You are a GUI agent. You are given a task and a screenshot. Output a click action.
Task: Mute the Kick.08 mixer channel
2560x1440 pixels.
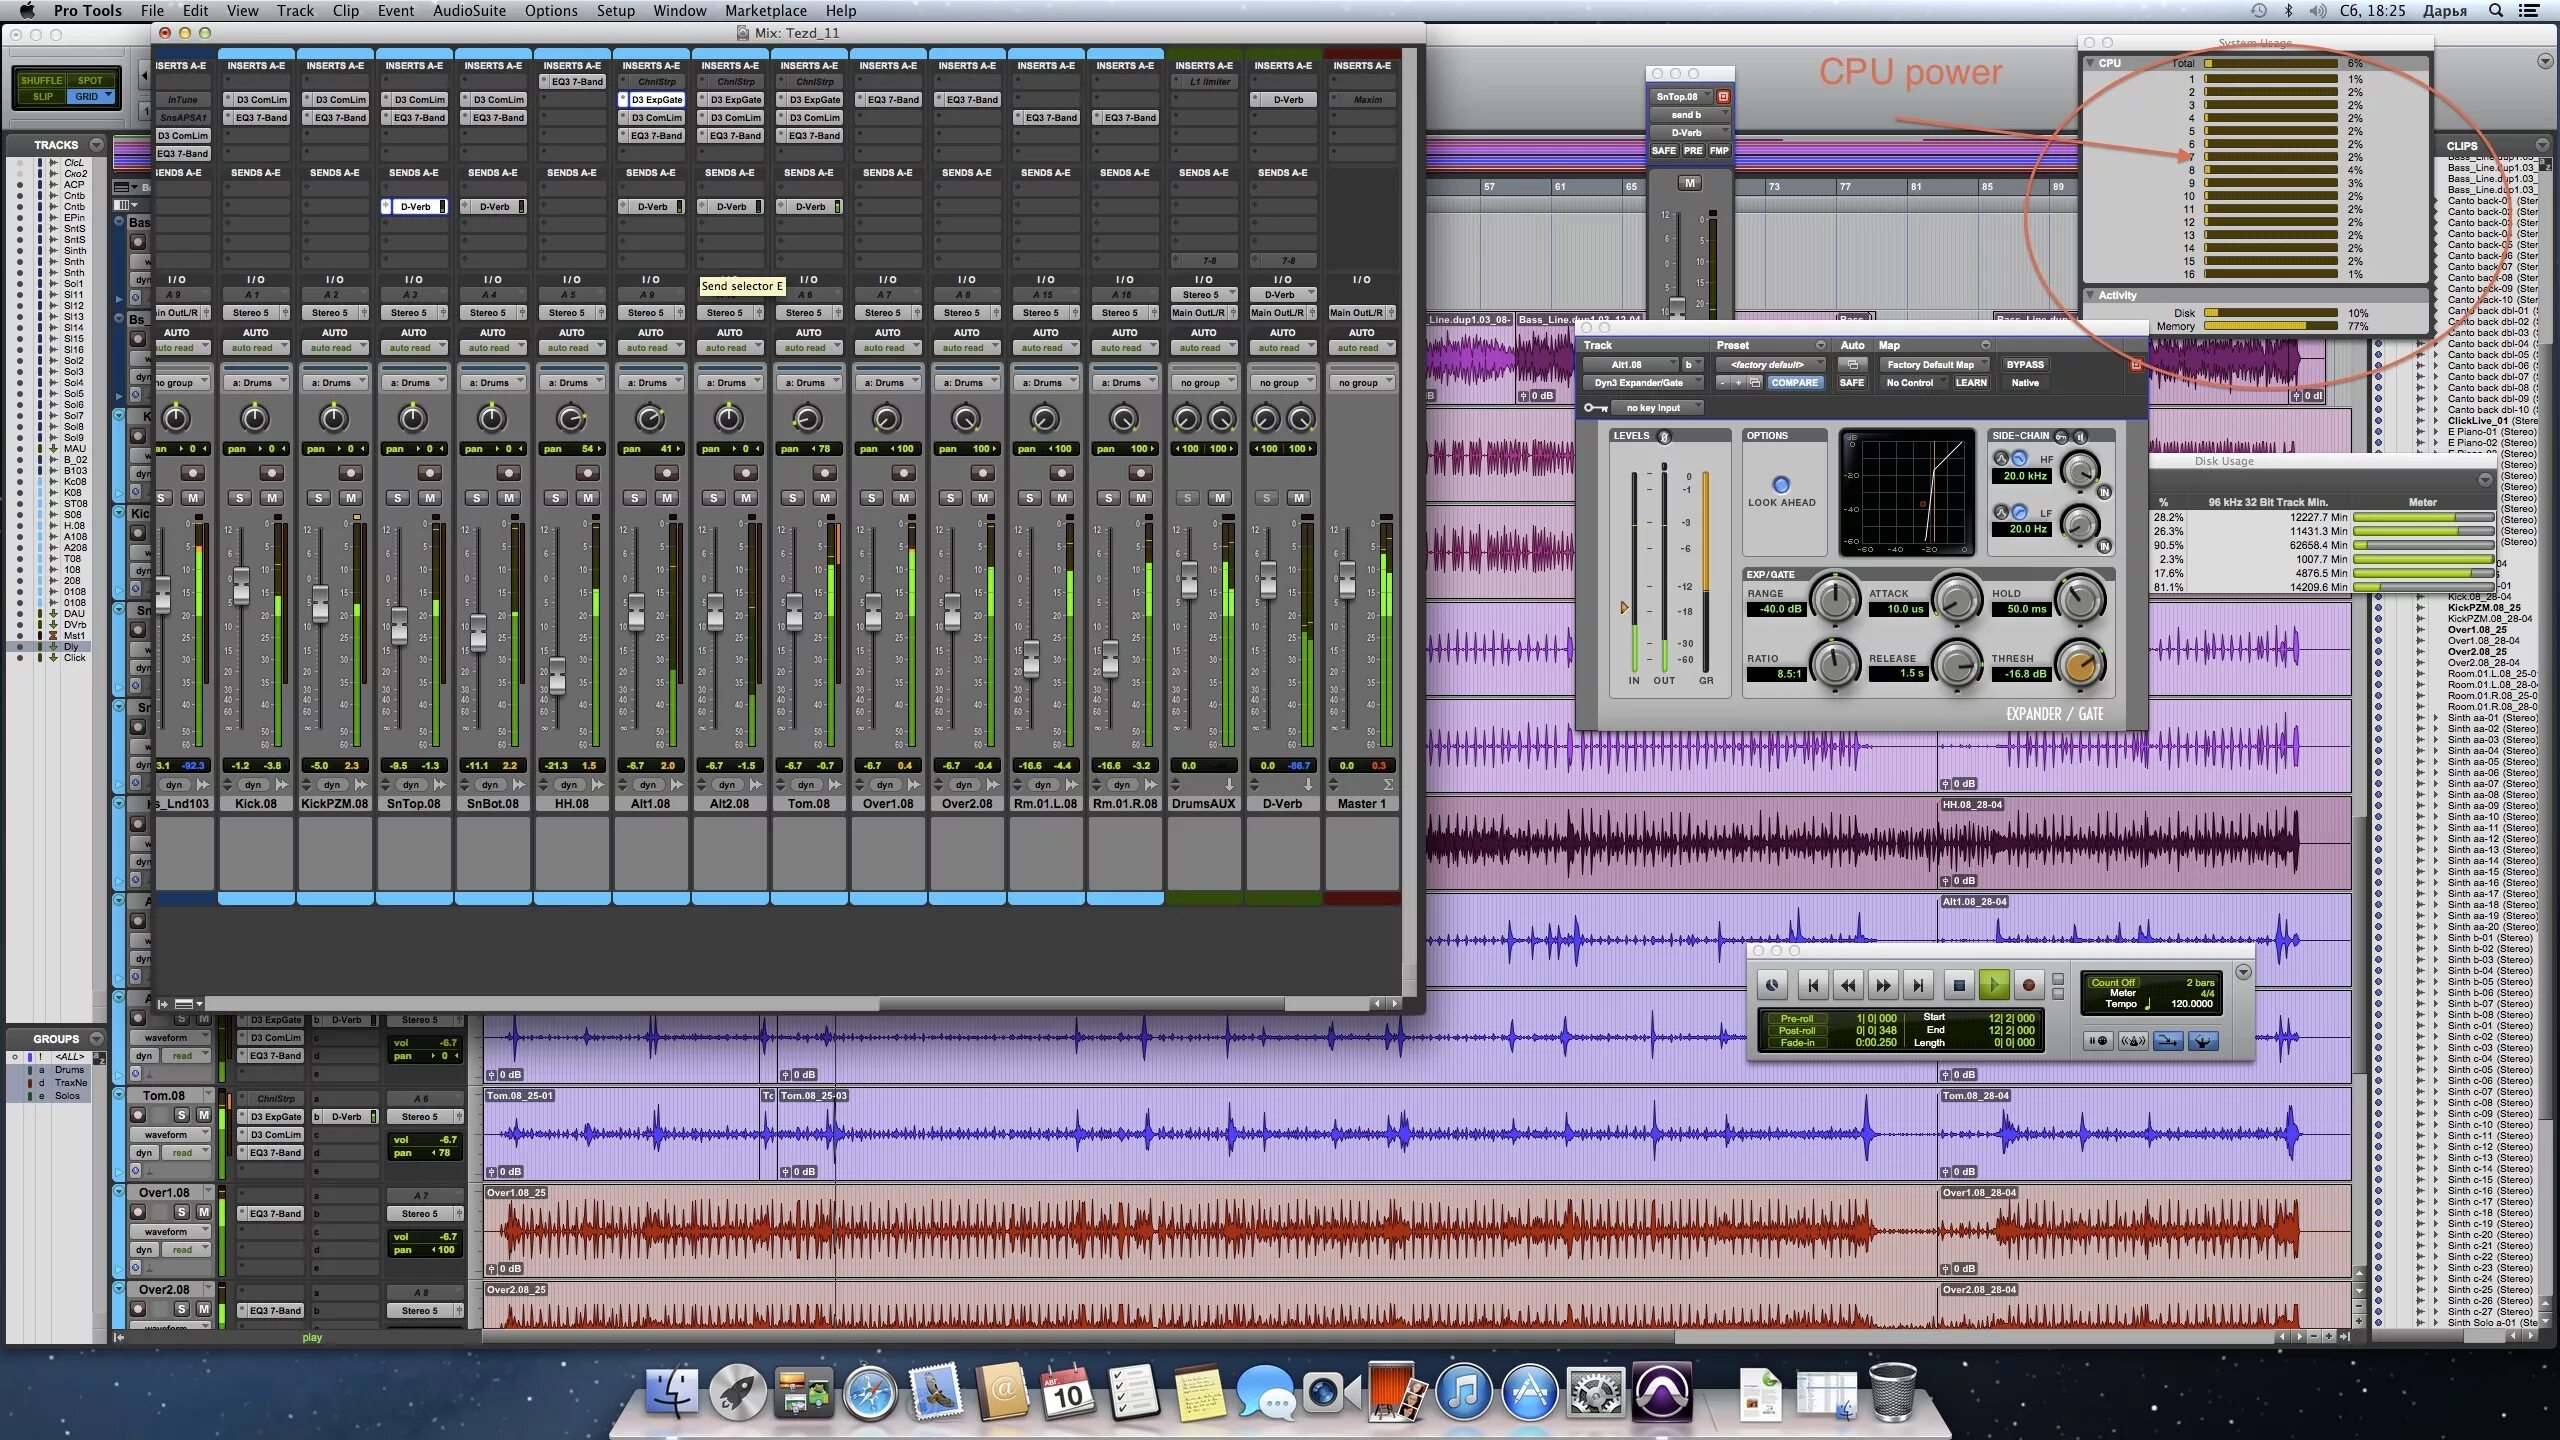point(271,498)
